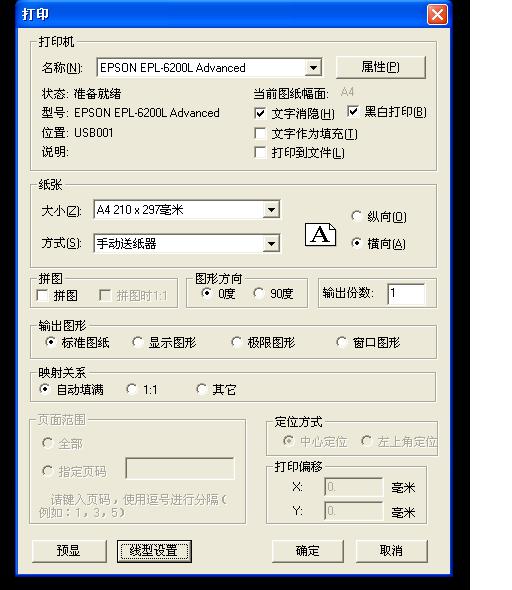Image resolution: width=512 pixels, height=590 pixels.
Task: Click the 状态: 准备就绪 status text
Action: (81, 93)
